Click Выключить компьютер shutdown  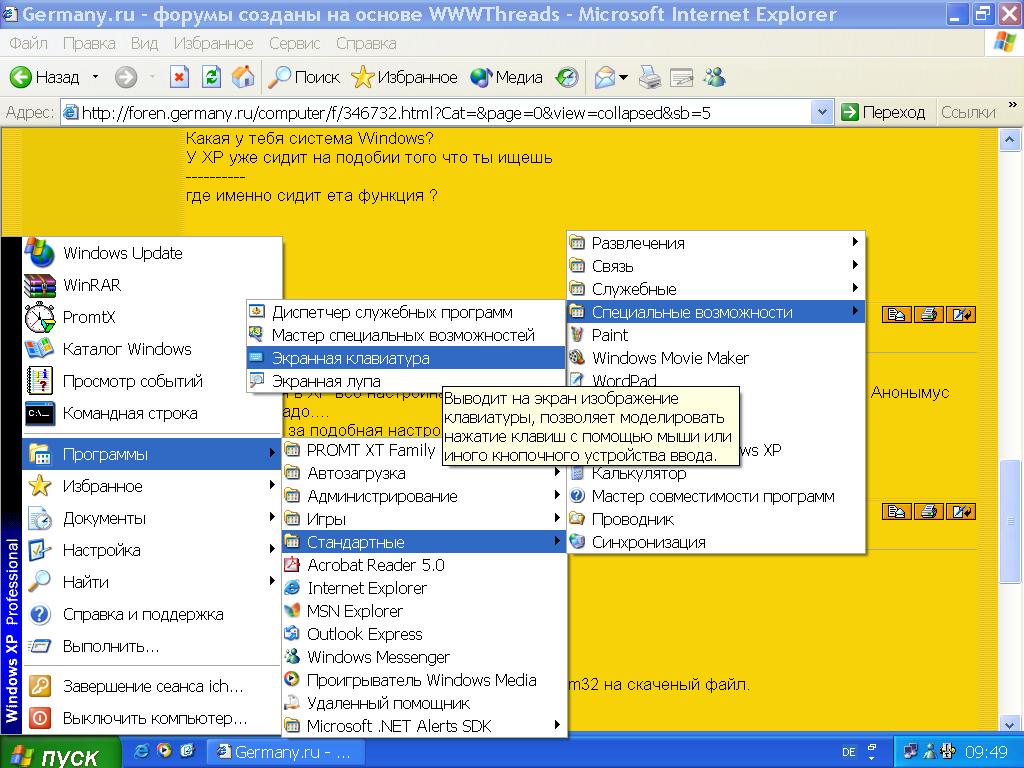[x=152, y=718]
